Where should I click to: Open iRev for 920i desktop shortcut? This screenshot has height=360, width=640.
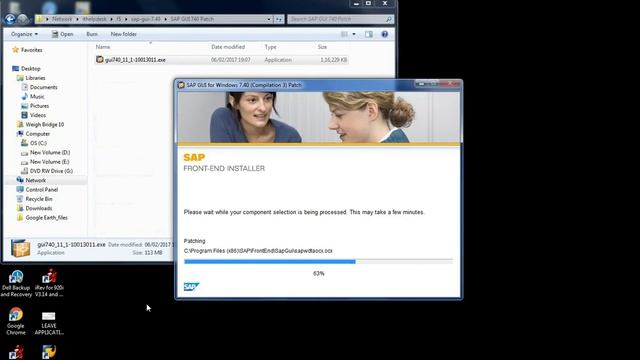[x=49, y=283]
